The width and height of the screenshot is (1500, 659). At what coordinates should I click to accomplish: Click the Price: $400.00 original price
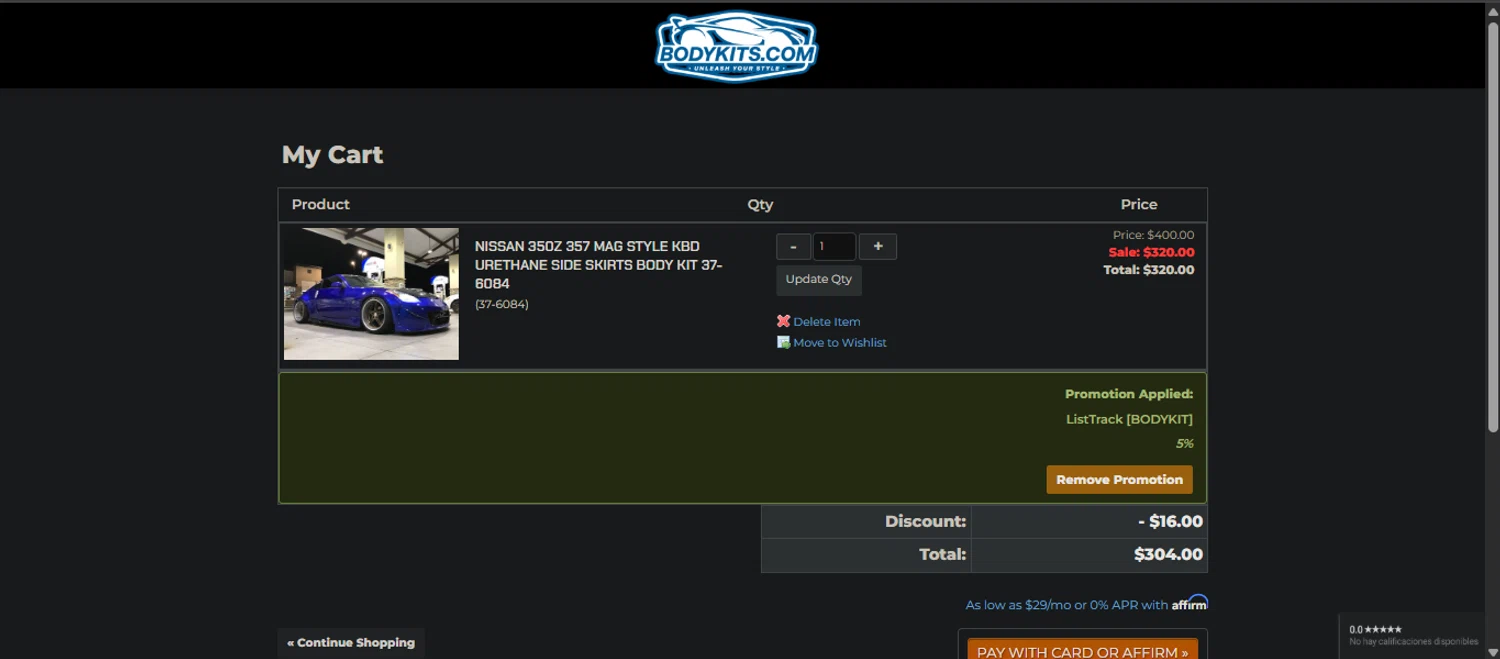tap(1153, 235)
